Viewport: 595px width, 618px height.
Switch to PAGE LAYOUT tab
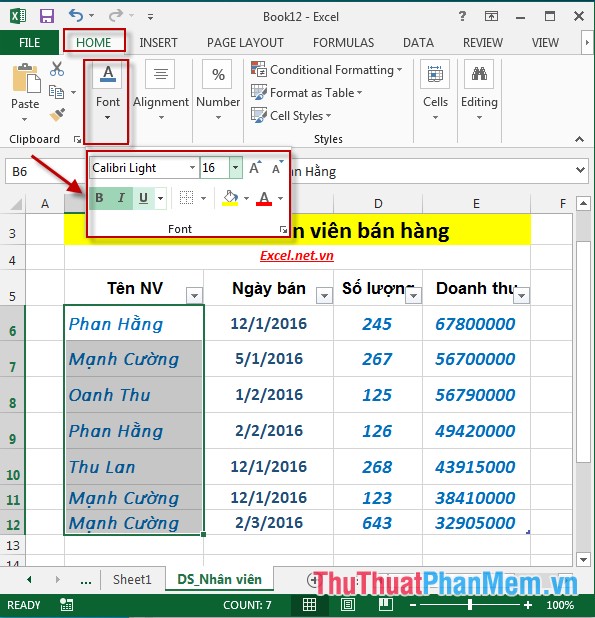click(x=245, y=43)
